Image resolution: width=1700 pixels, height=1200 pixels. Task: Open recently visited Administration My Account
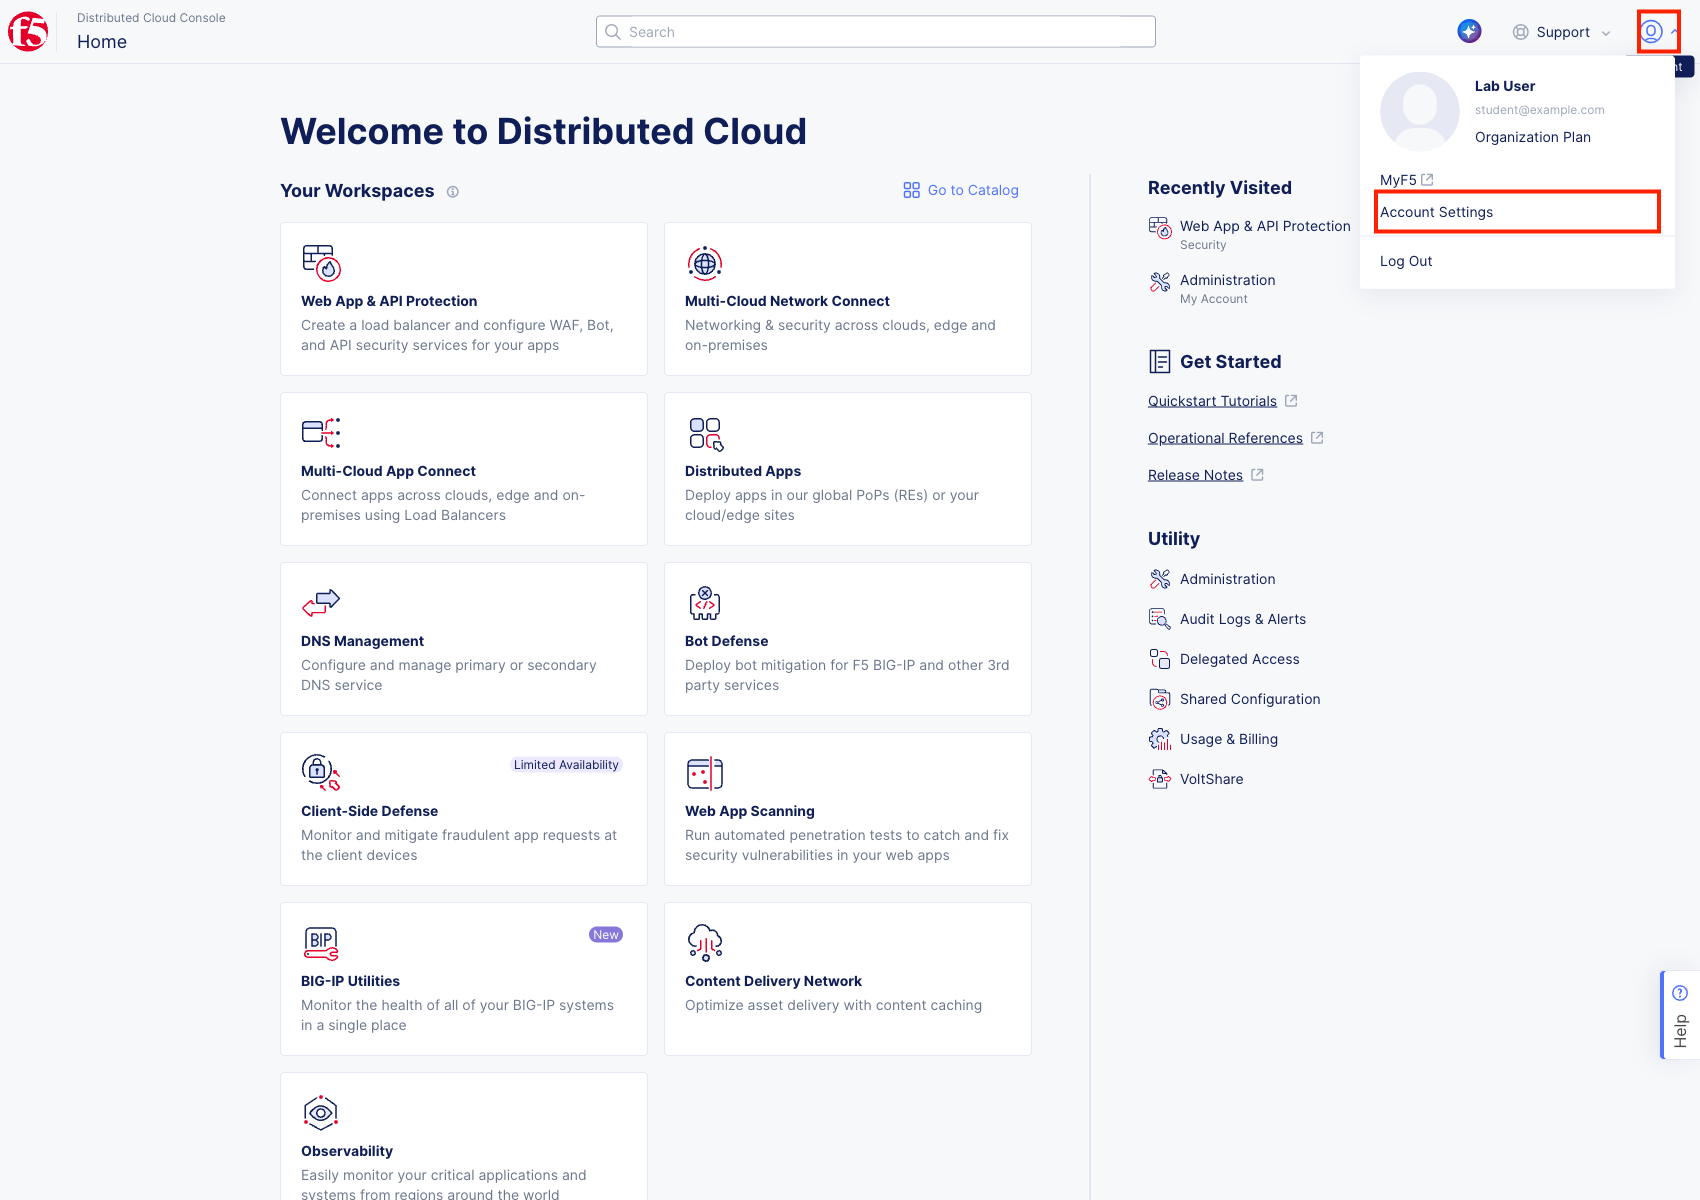coord(1227,288)
